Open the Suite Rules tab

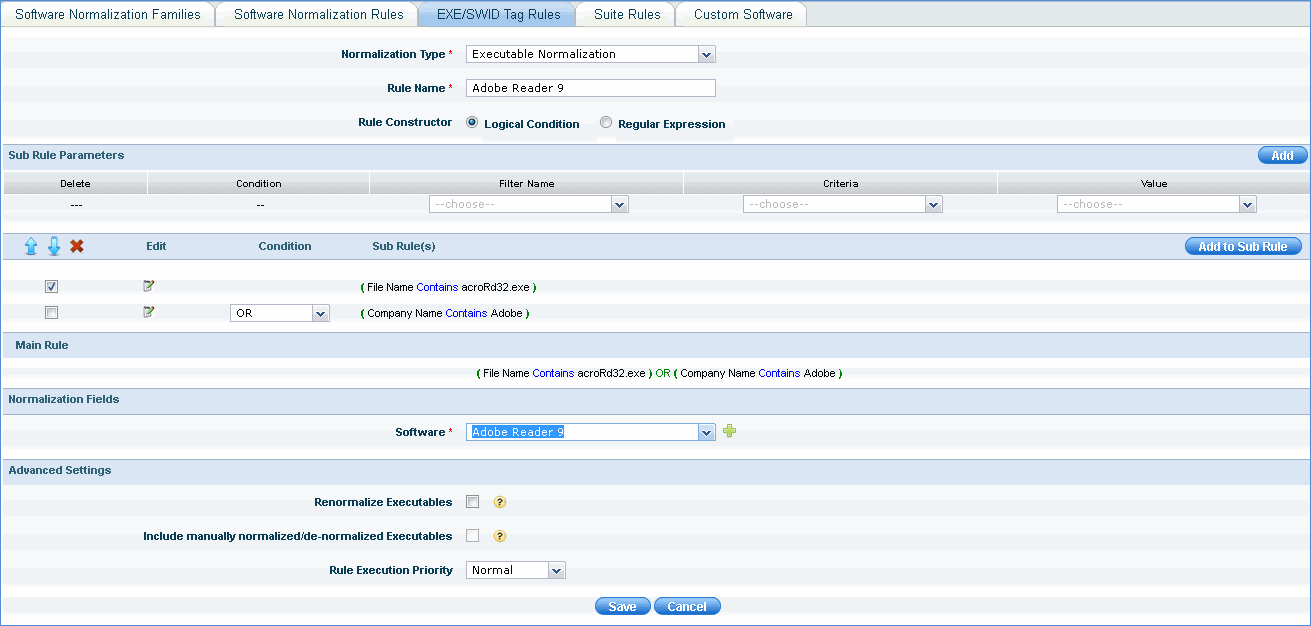(x=627, y=14)
